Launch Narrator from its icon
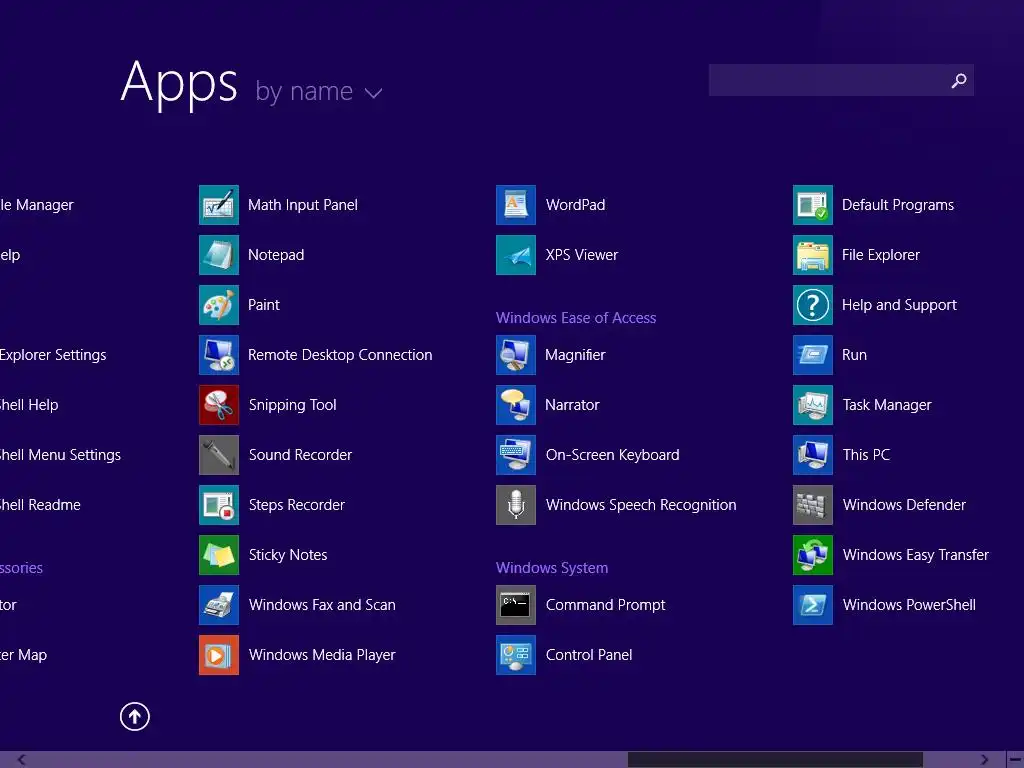This screenshot has height=768, width=1024. coord(516,405)
